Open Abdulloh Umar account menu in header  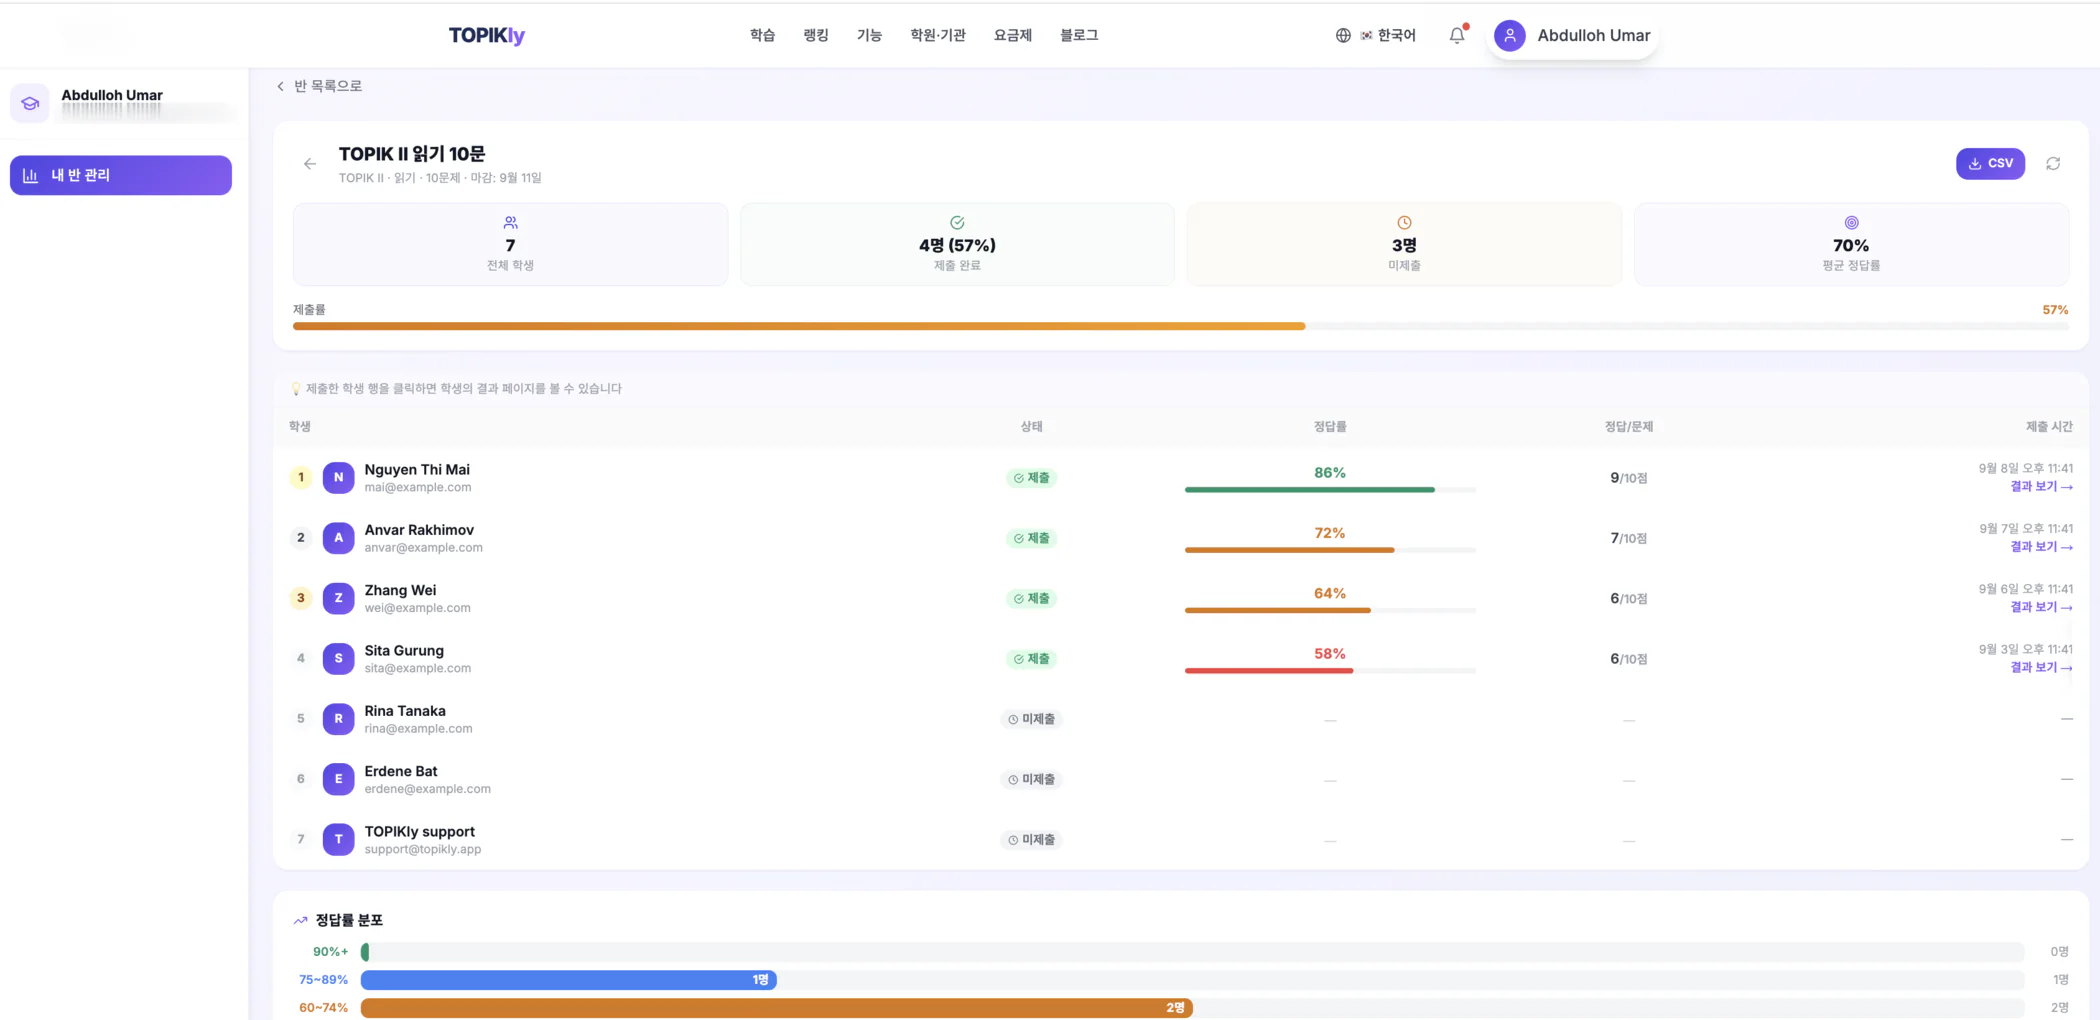point(1572,35)
